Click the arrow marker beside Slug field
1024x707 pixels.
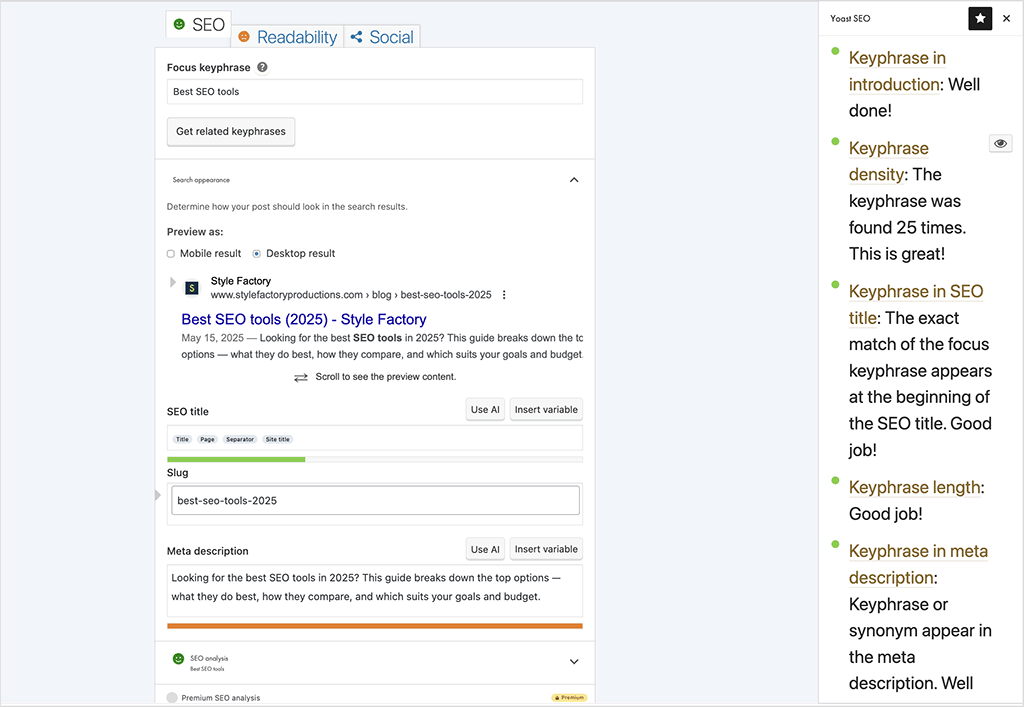click(x=157, y=495)
